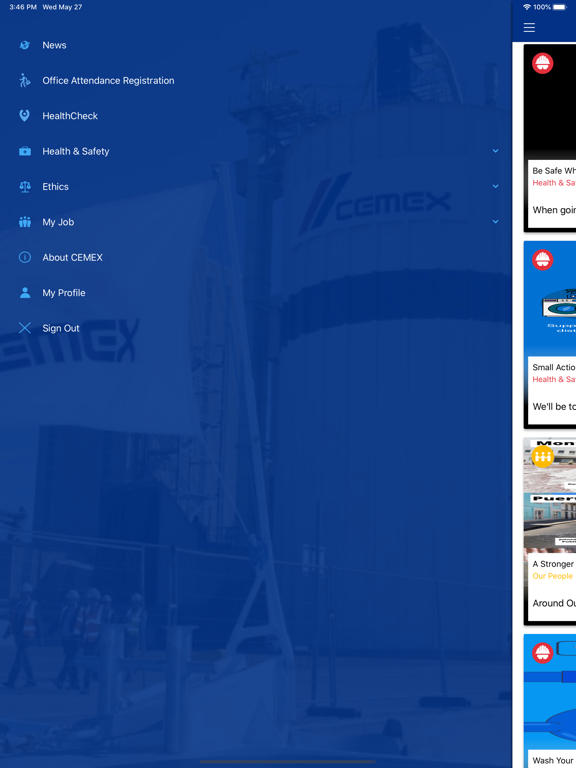Tap the HealthCheck location pin icon
The height and width of the screenshot is (768, 576).
tap(24, 116)
